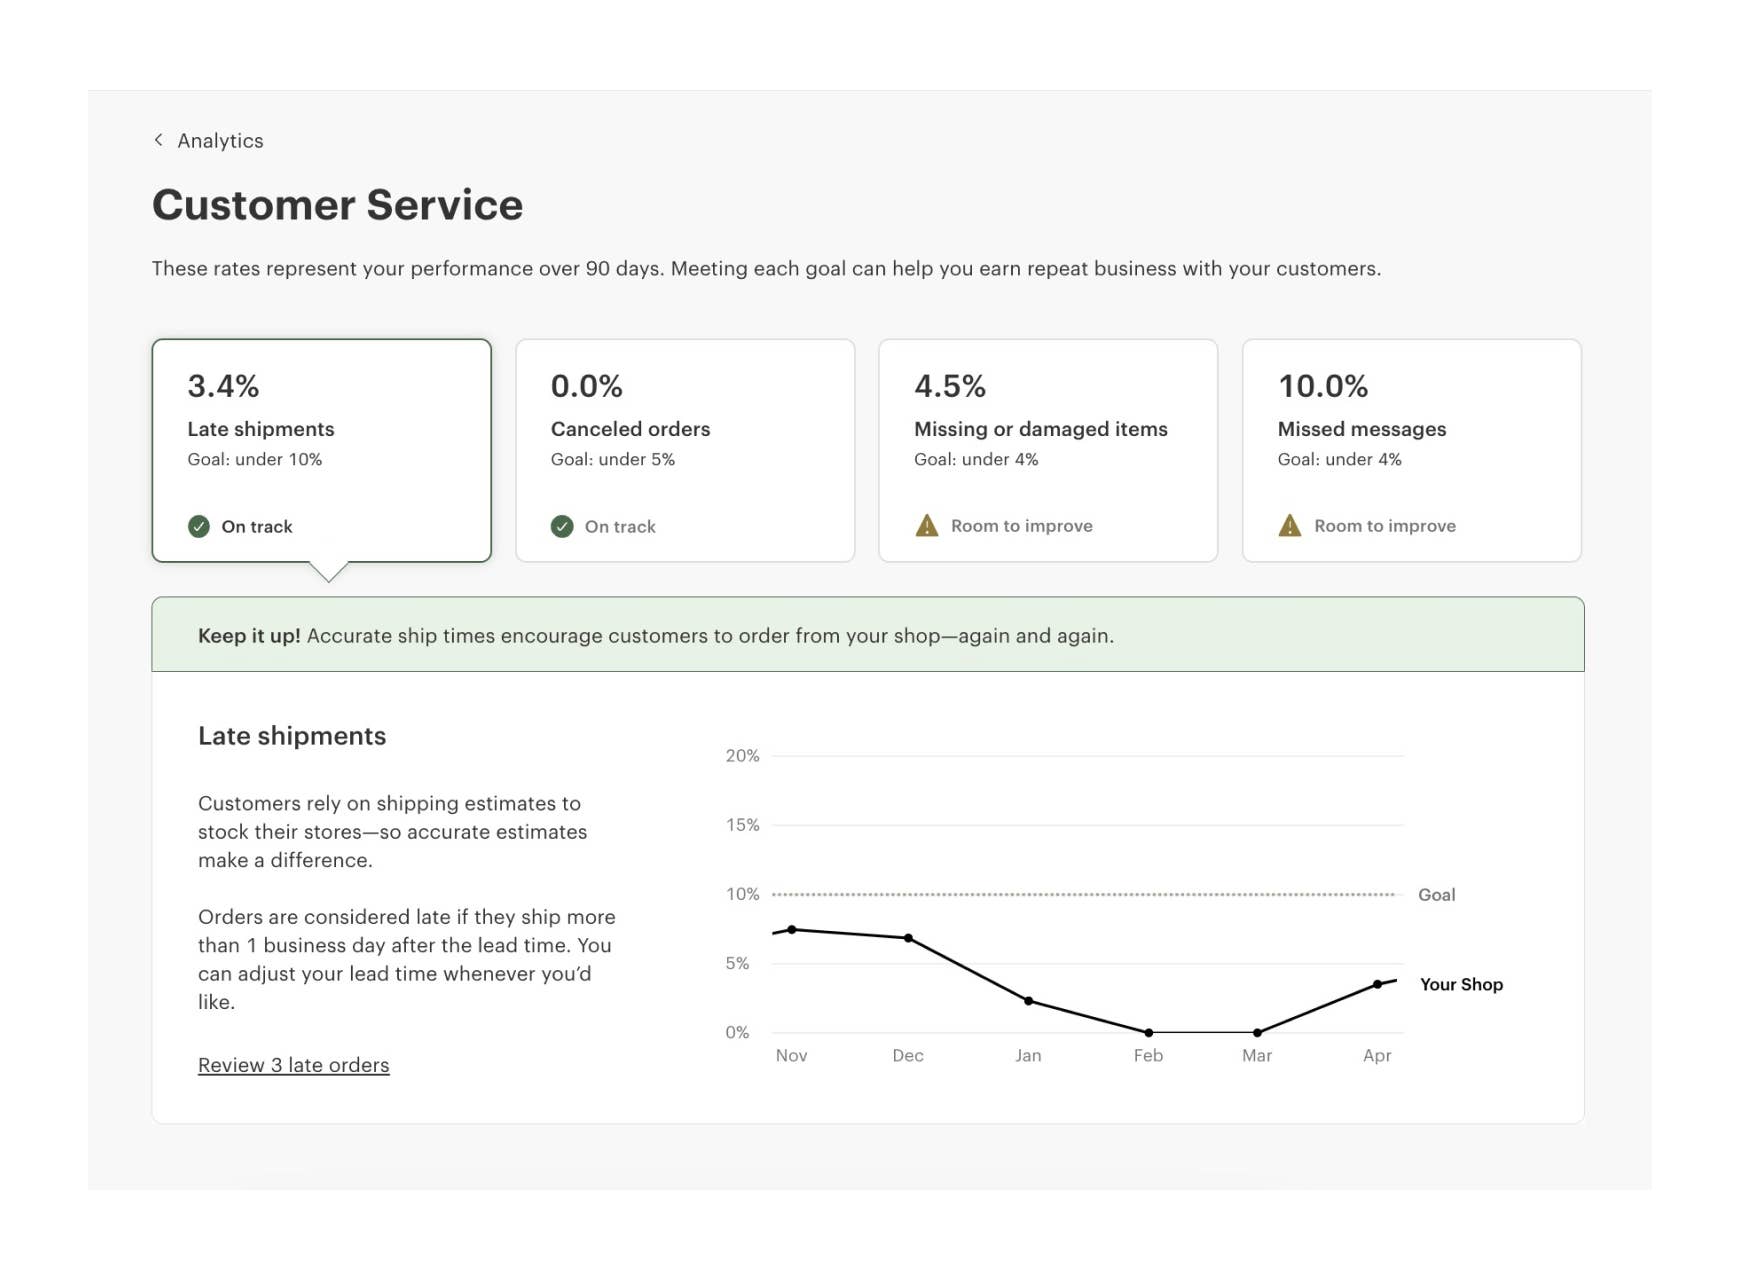Select the Late shipments metric card
Image resolution: width=1742 pixels, height=1278 pixels.
pos(321,450)
